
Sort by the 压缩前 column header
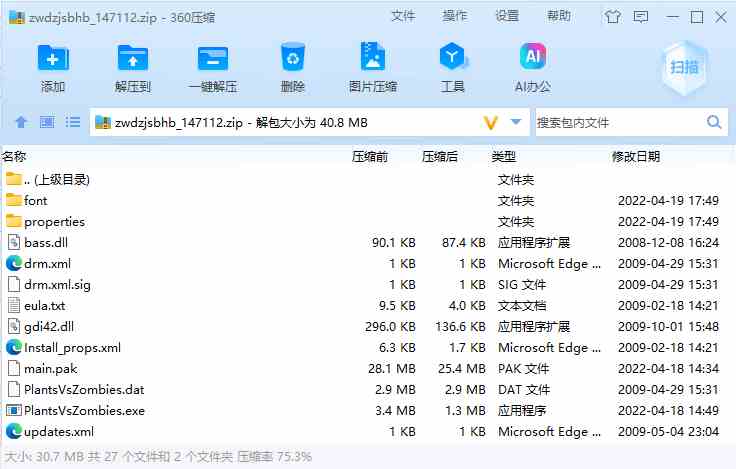point(370,156)
